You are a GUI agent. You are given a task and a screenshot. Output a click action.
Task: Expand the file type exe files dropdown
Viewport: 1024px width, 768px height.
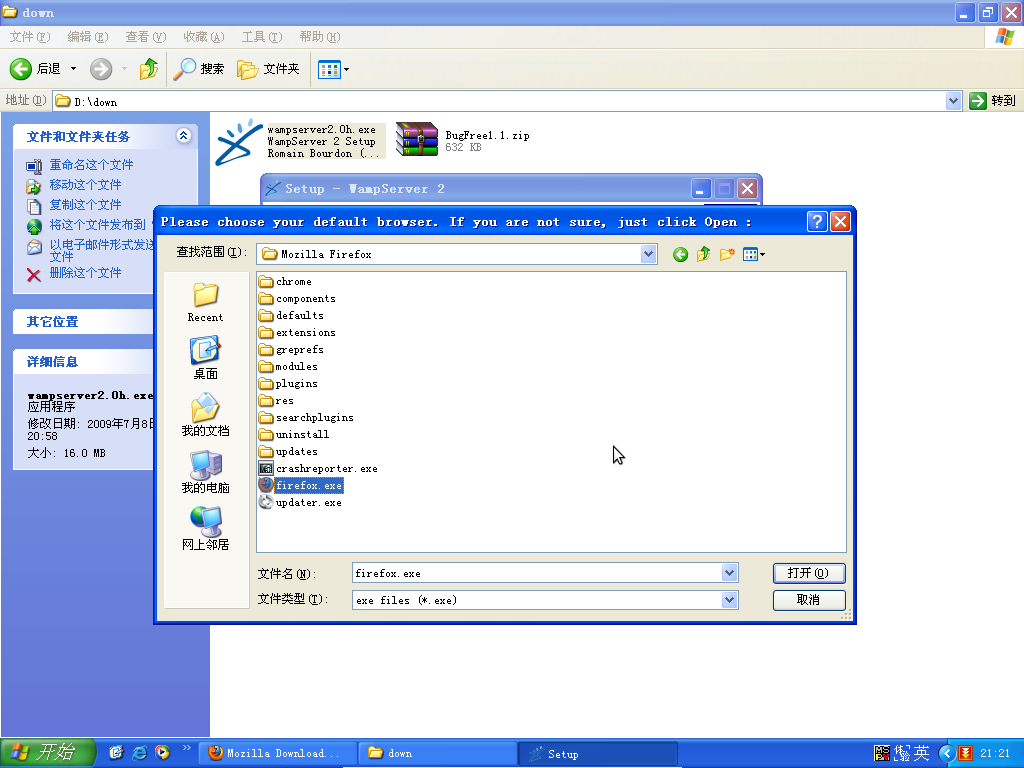[729, 600]
